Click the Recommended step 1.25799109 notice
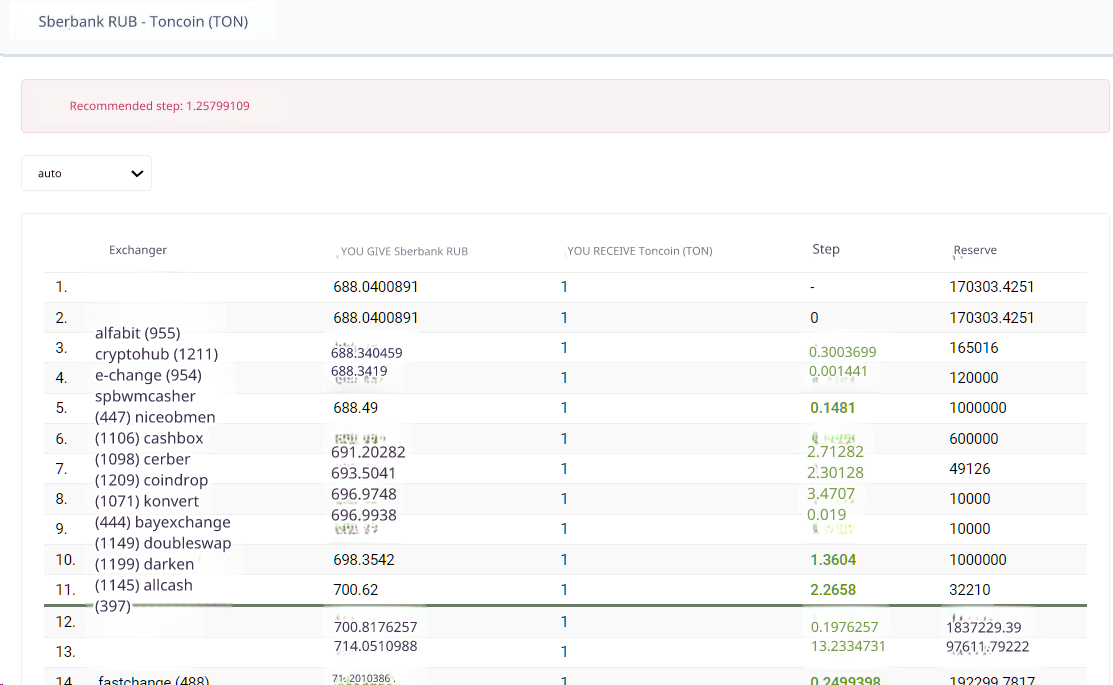 click(x=160, y=106)
